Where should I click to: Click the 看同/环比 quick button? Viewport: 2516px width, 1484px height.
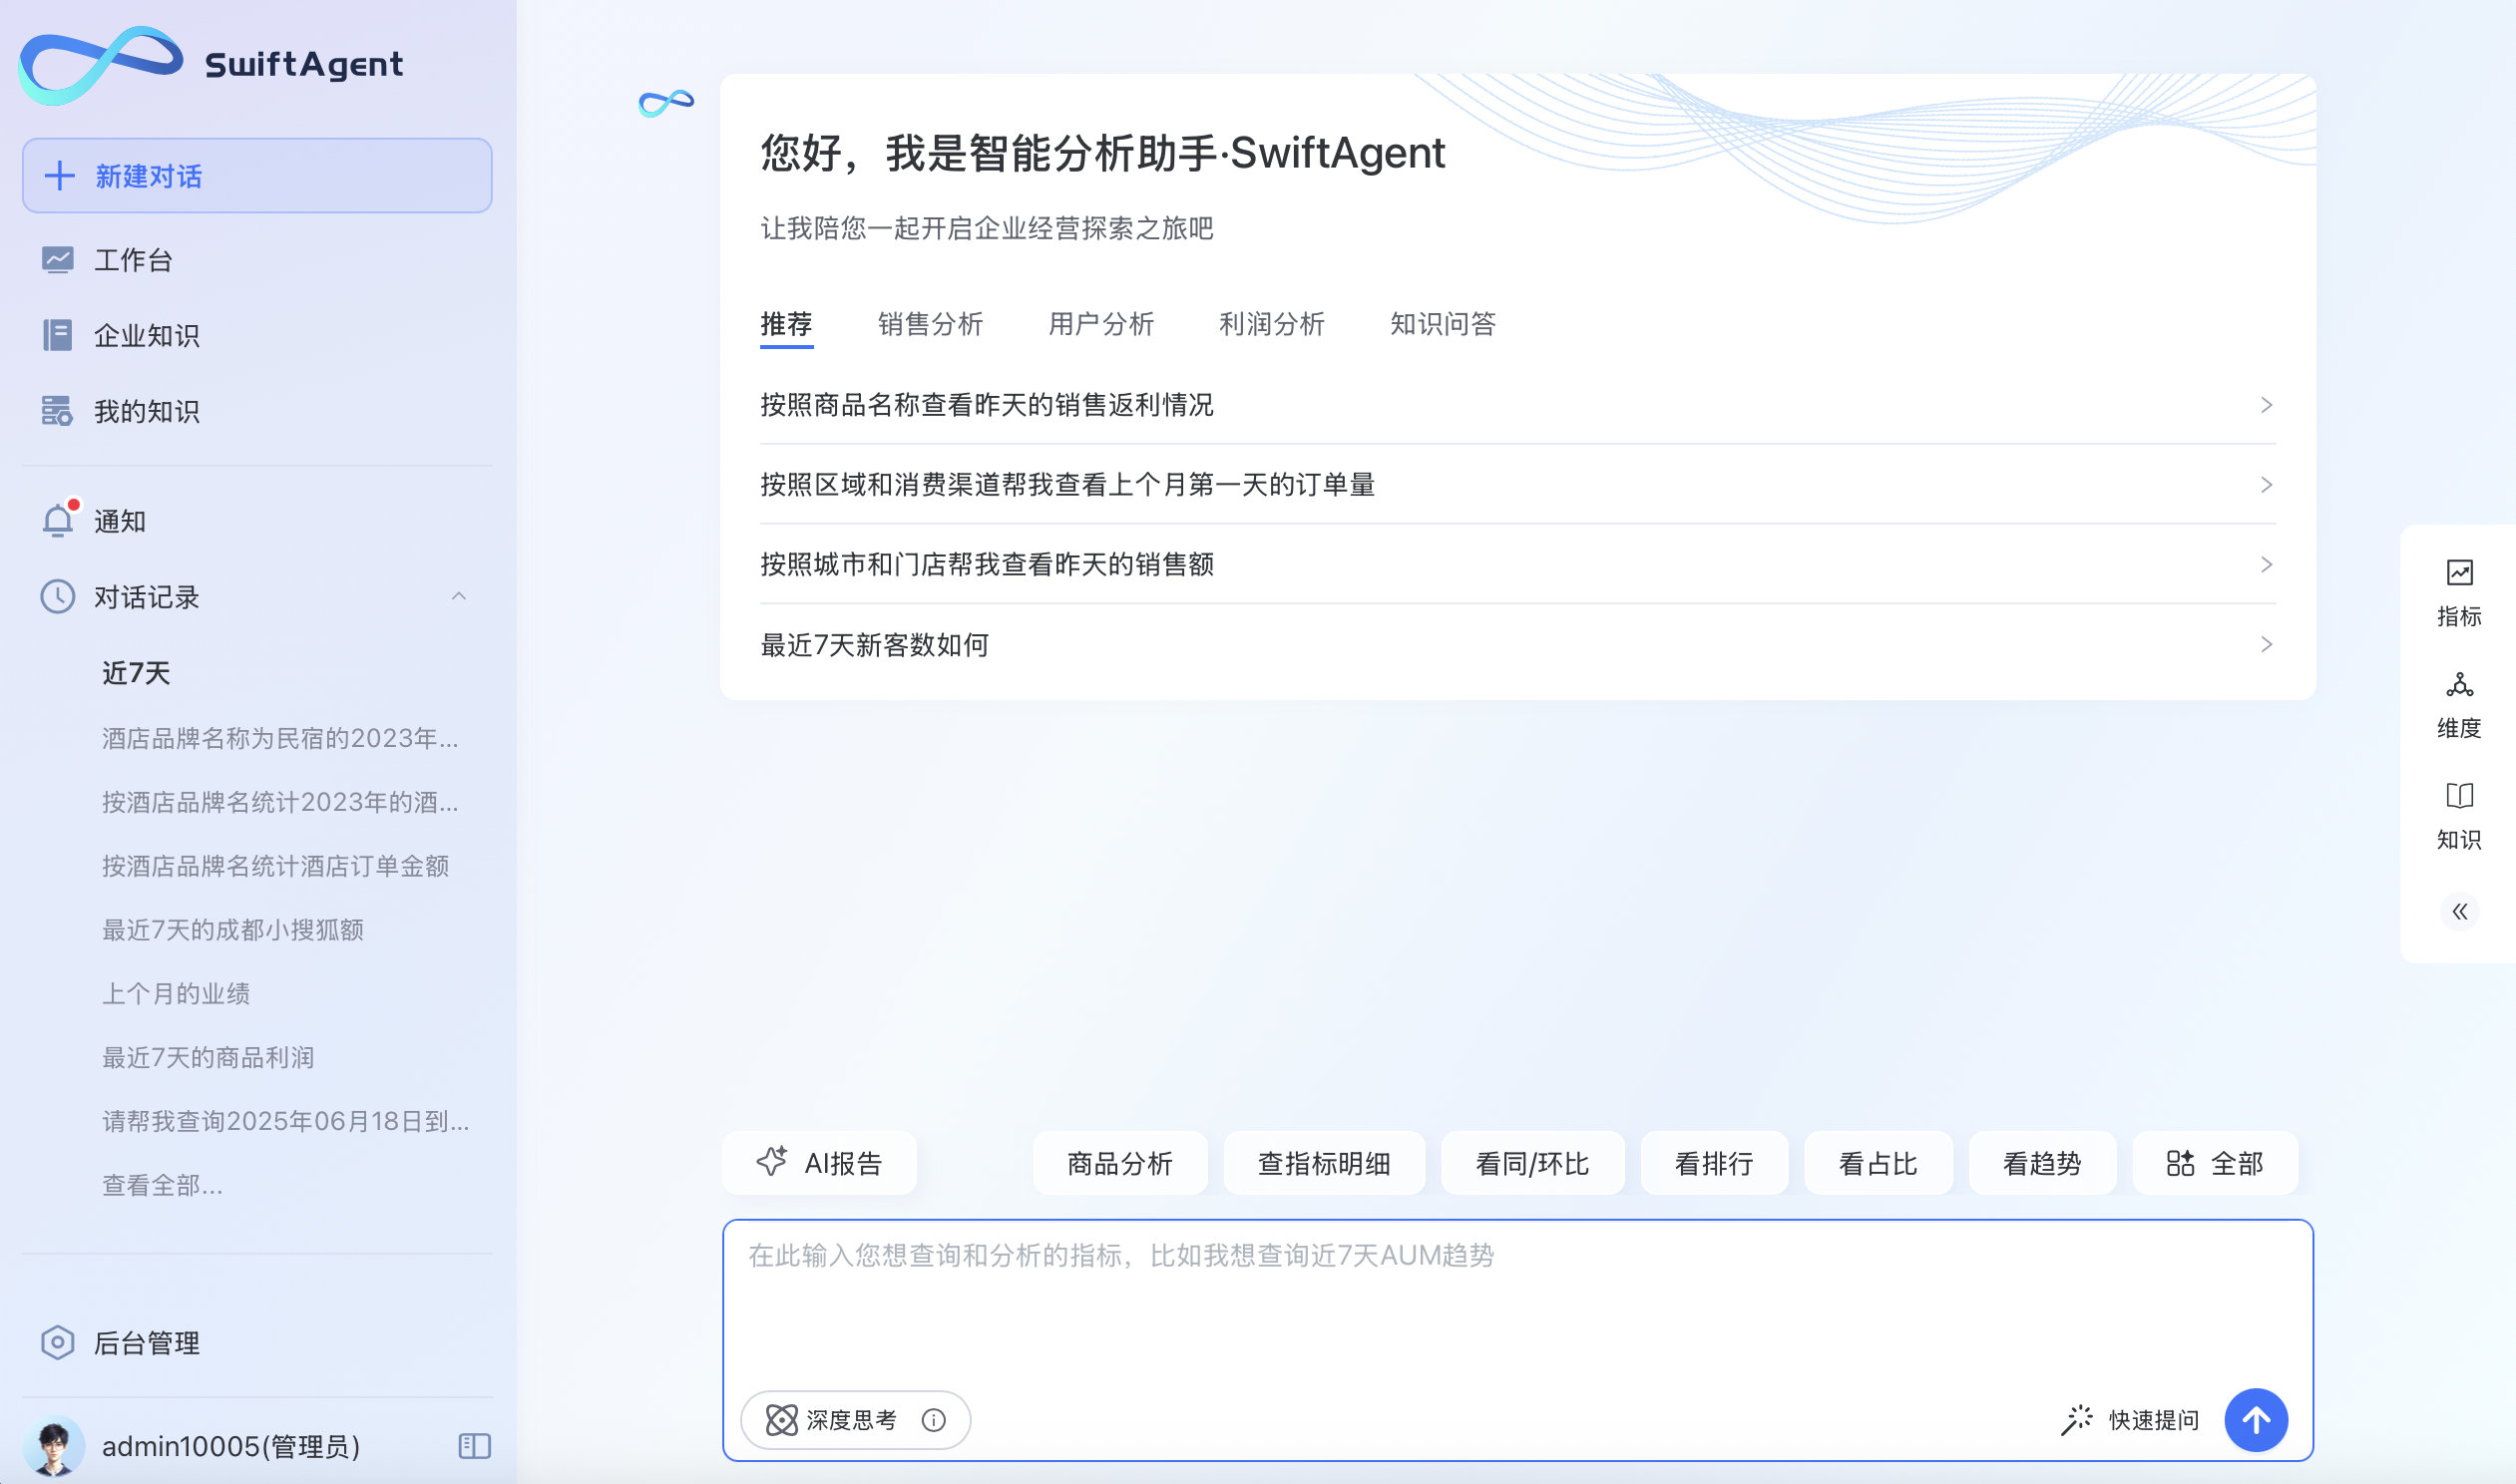click(1532, 1163)
